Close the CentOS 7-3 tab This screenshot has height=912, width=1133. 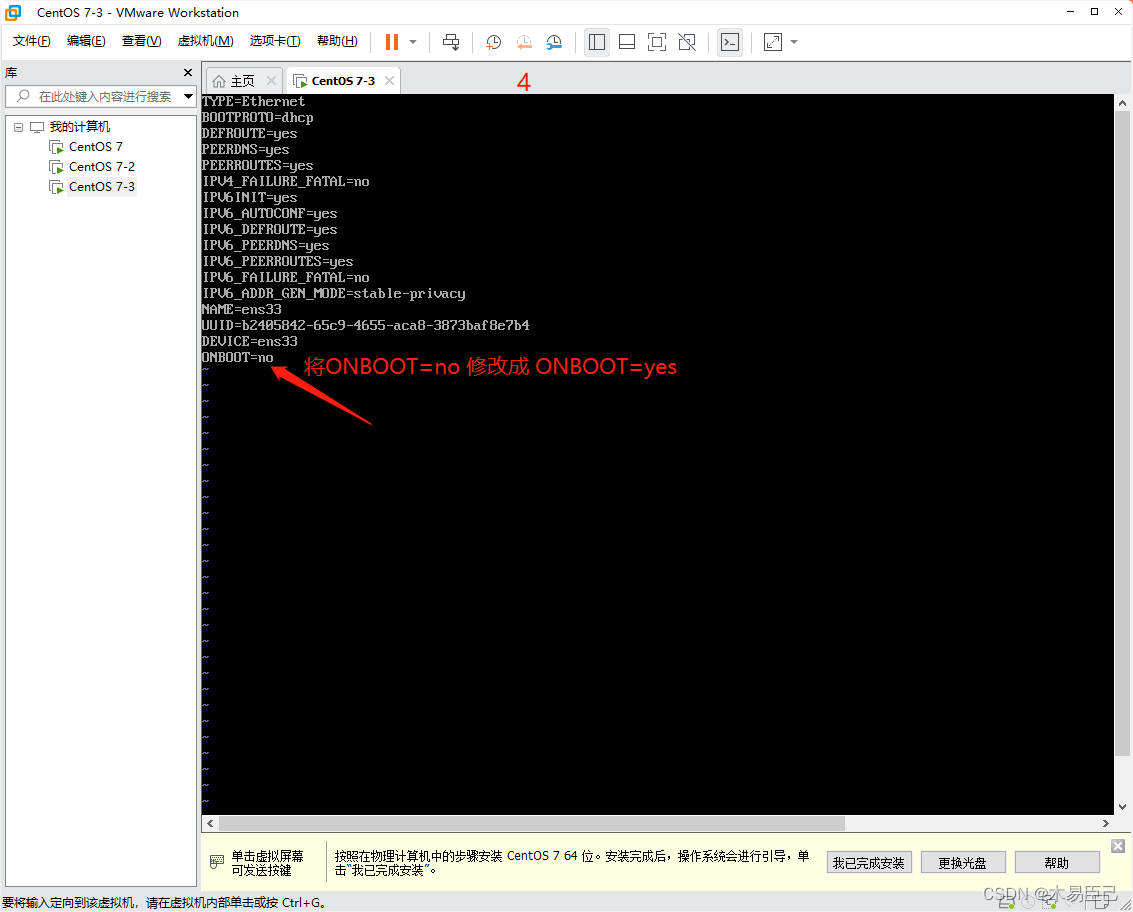coord(389,81)
